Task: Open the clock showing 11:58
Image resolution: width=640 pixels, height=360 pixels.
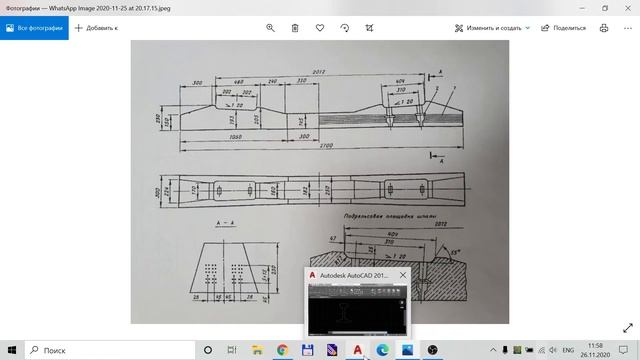Action: coord(595,350)
